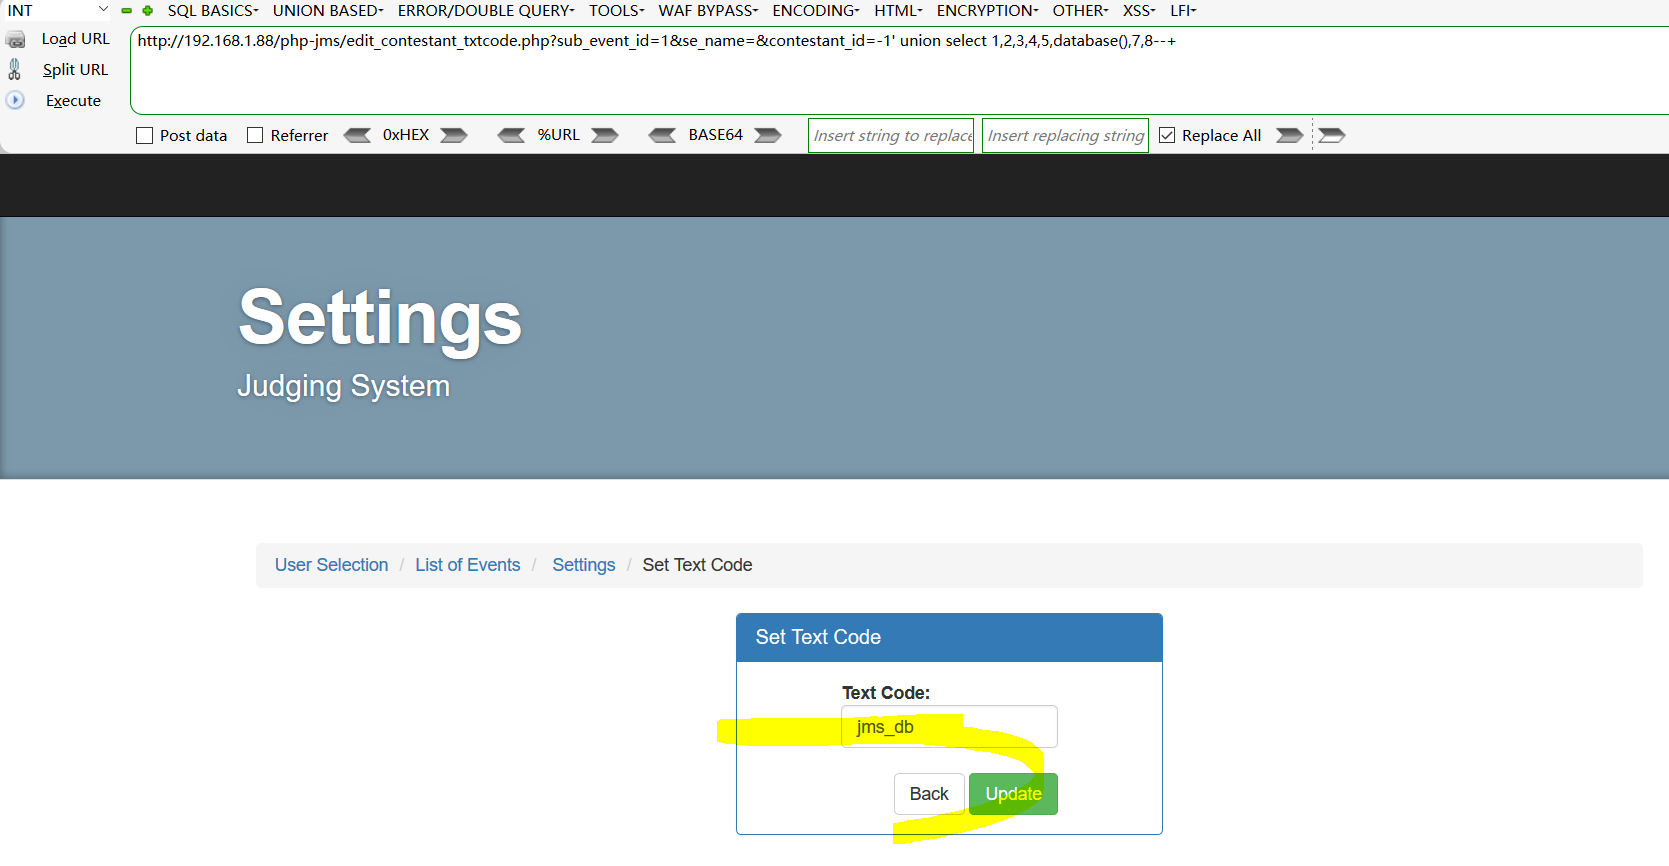Image resolution: width=1669 pixels, height=866 pixels.
Task: Click the green Update button
Action: coord(1013,794)
